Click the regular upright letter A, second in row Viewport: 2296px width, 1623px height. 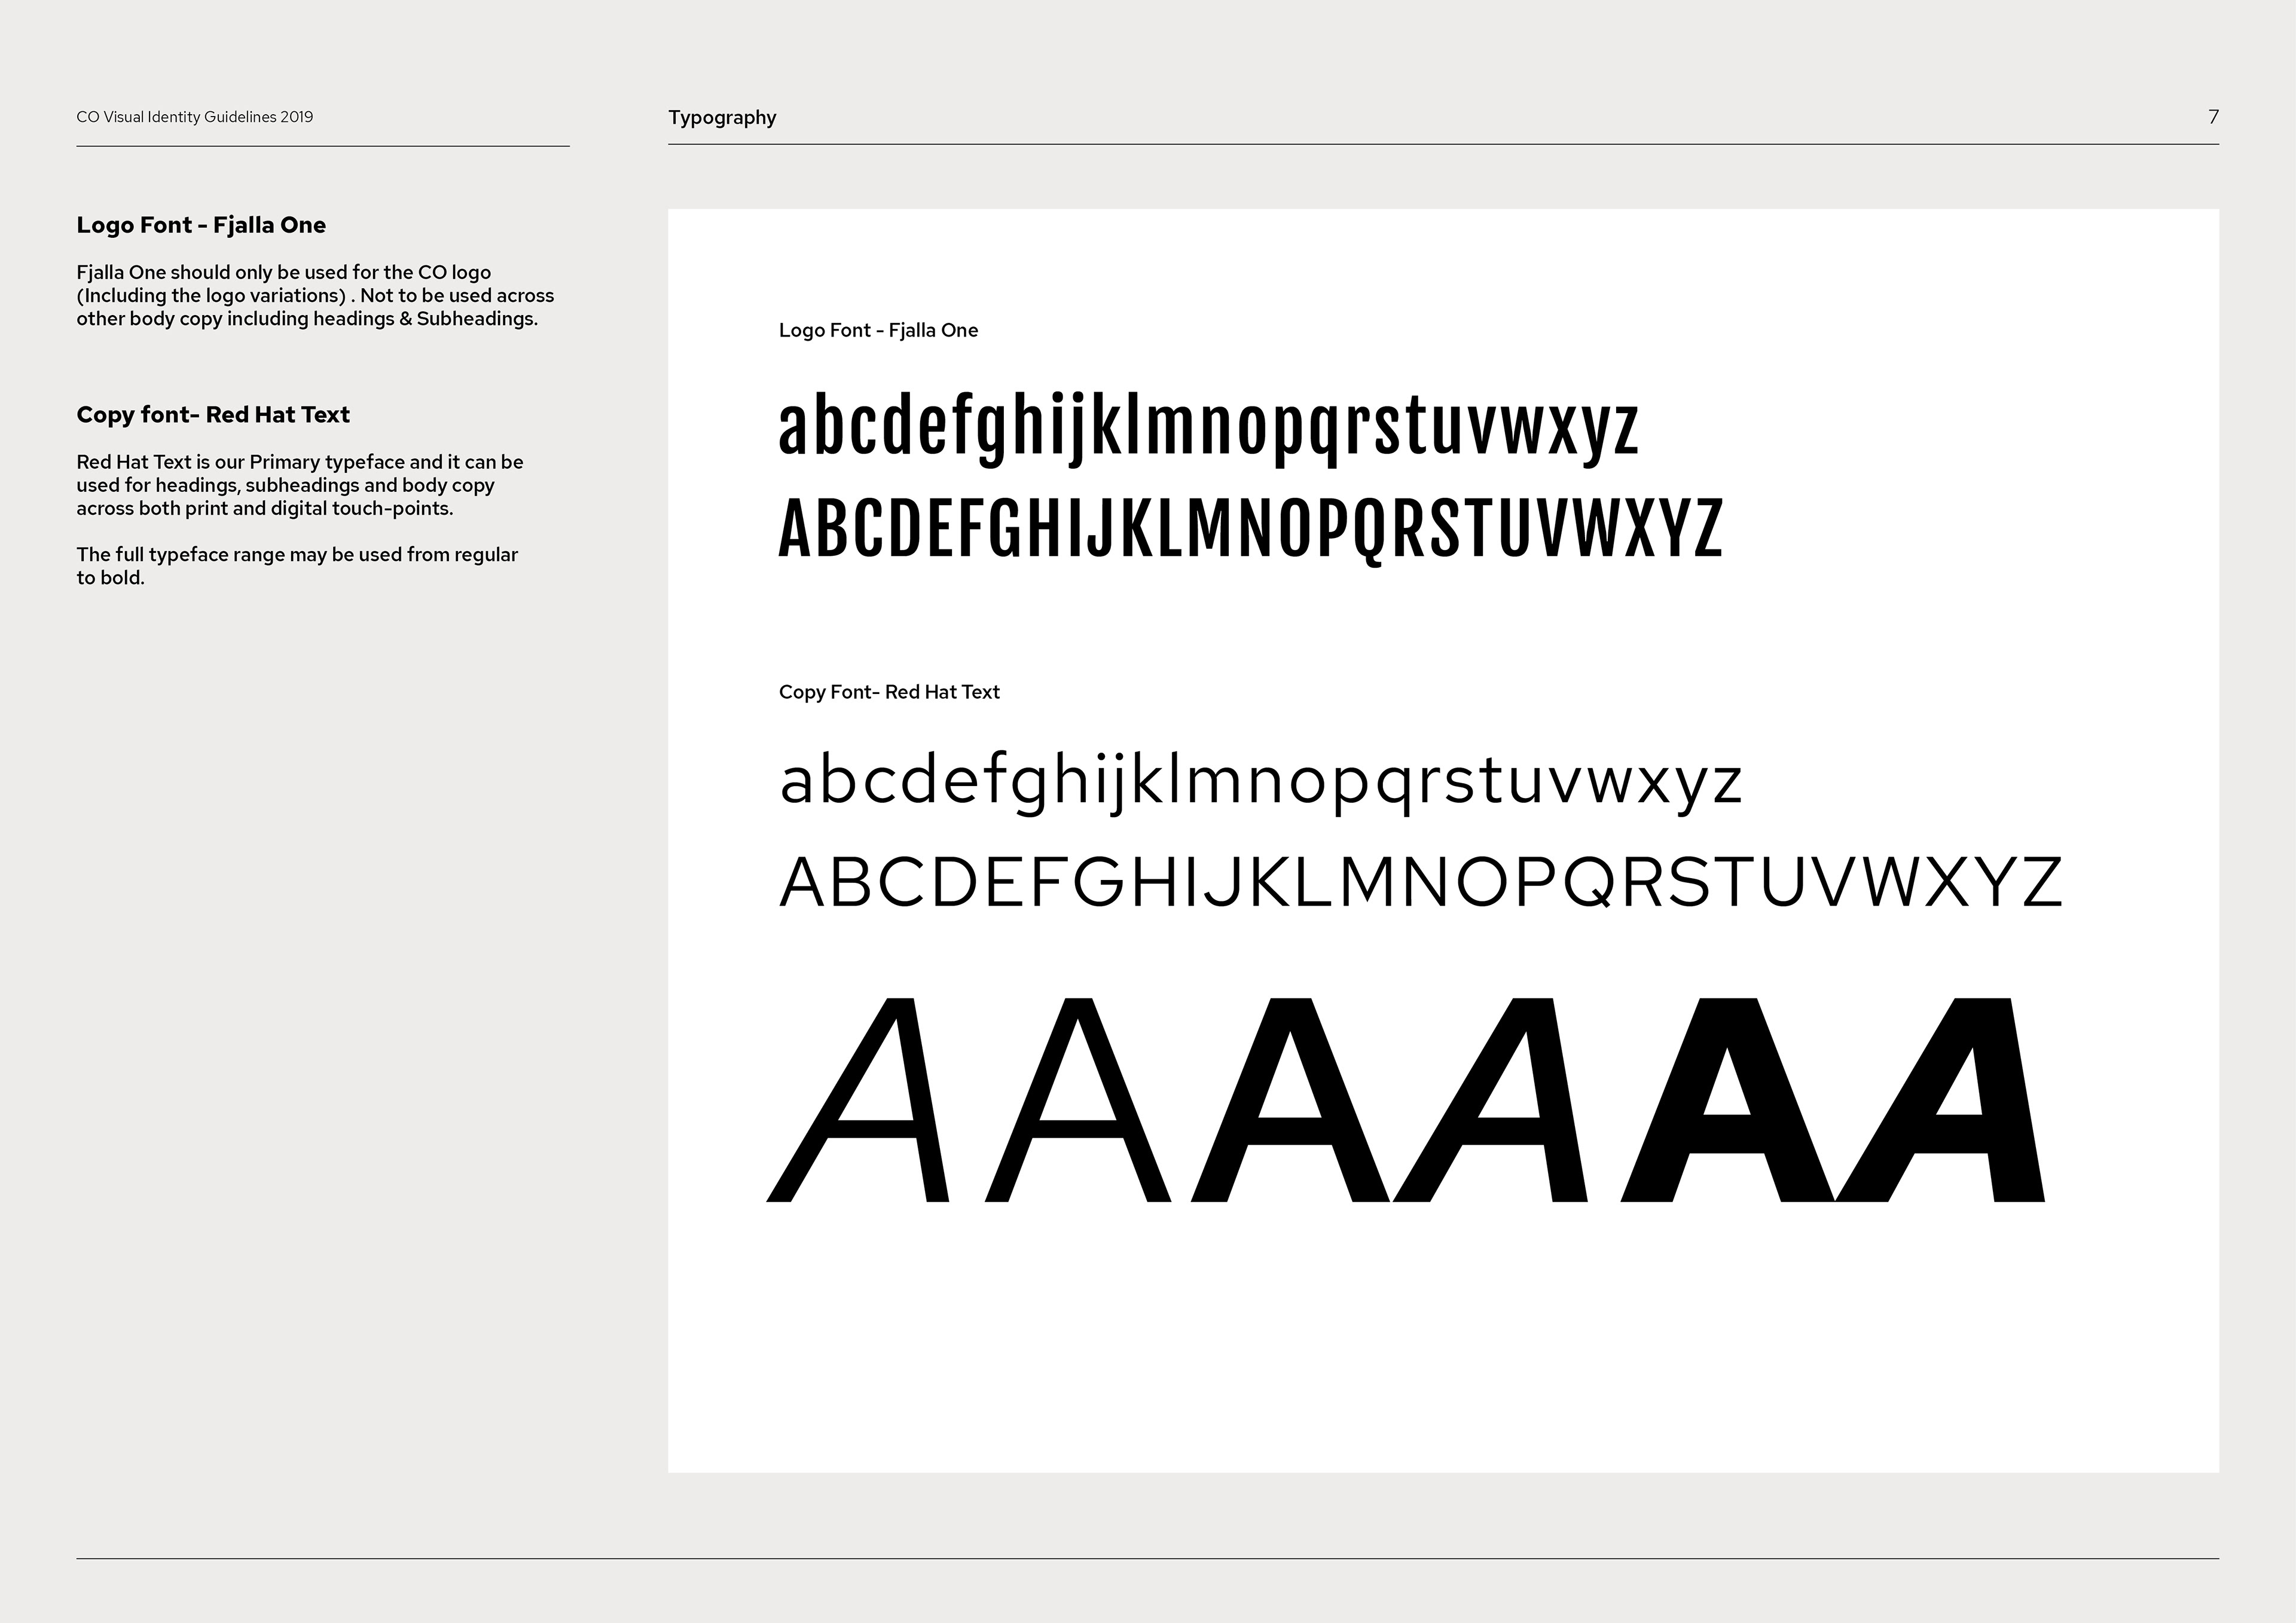coord(1078,1099)
